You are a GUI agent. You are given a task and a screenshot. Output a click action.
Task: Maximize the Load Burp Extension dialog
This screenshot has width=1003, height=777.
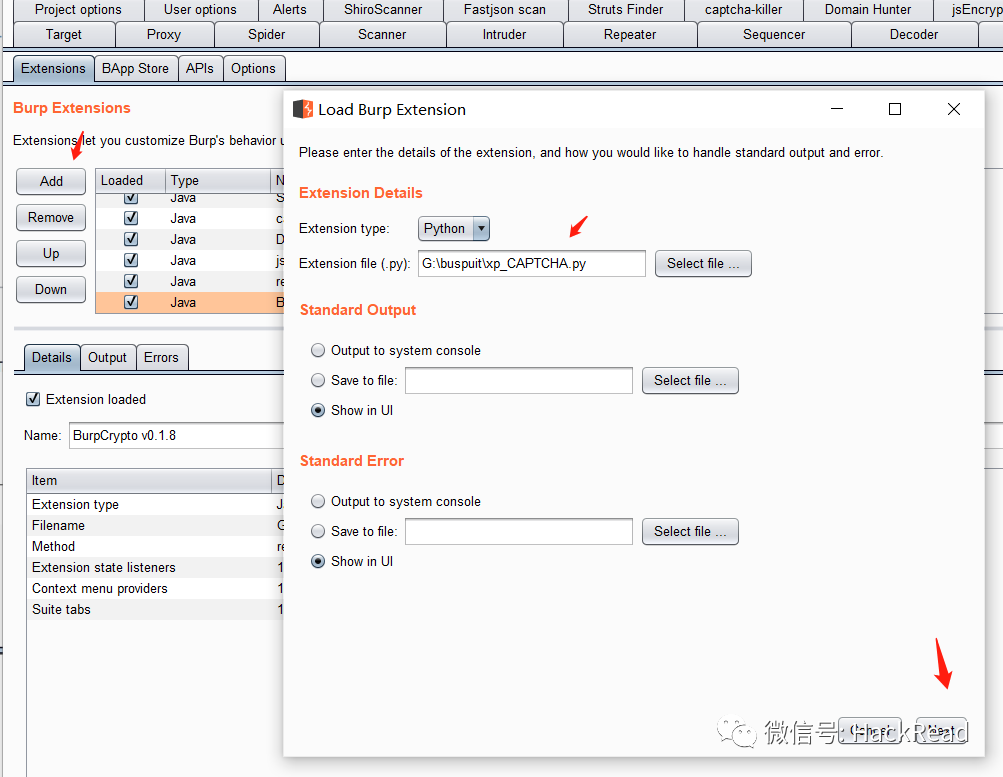(x=895, y=109)
